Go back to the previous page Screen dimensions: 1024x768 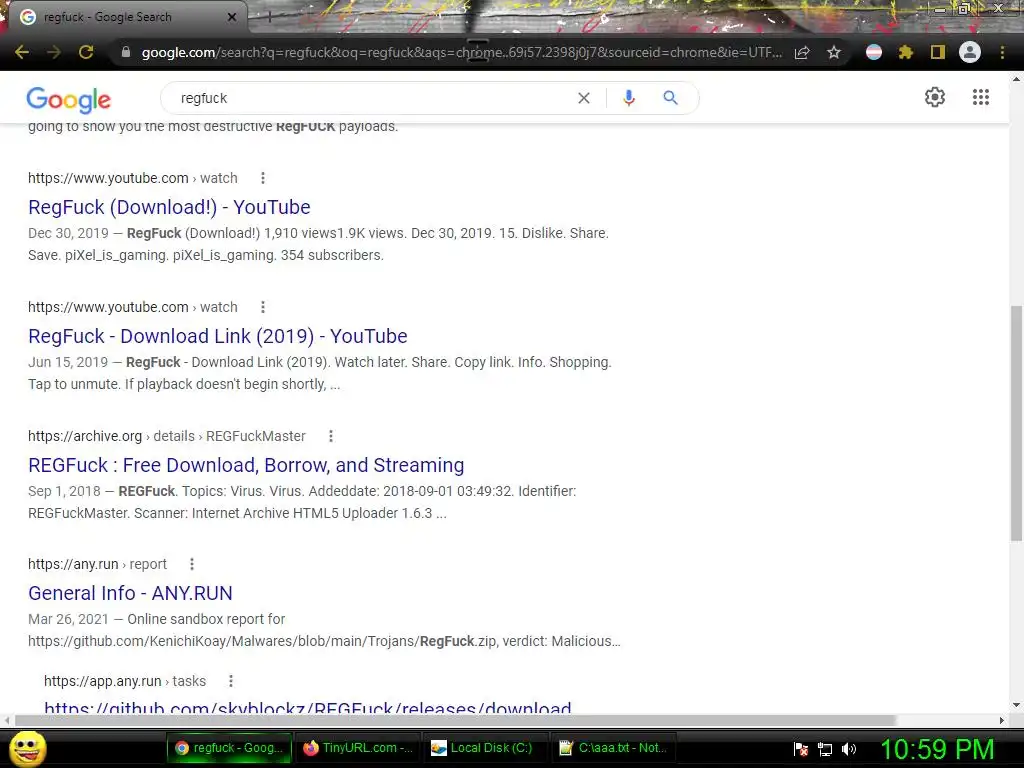[x=22, y=52]
